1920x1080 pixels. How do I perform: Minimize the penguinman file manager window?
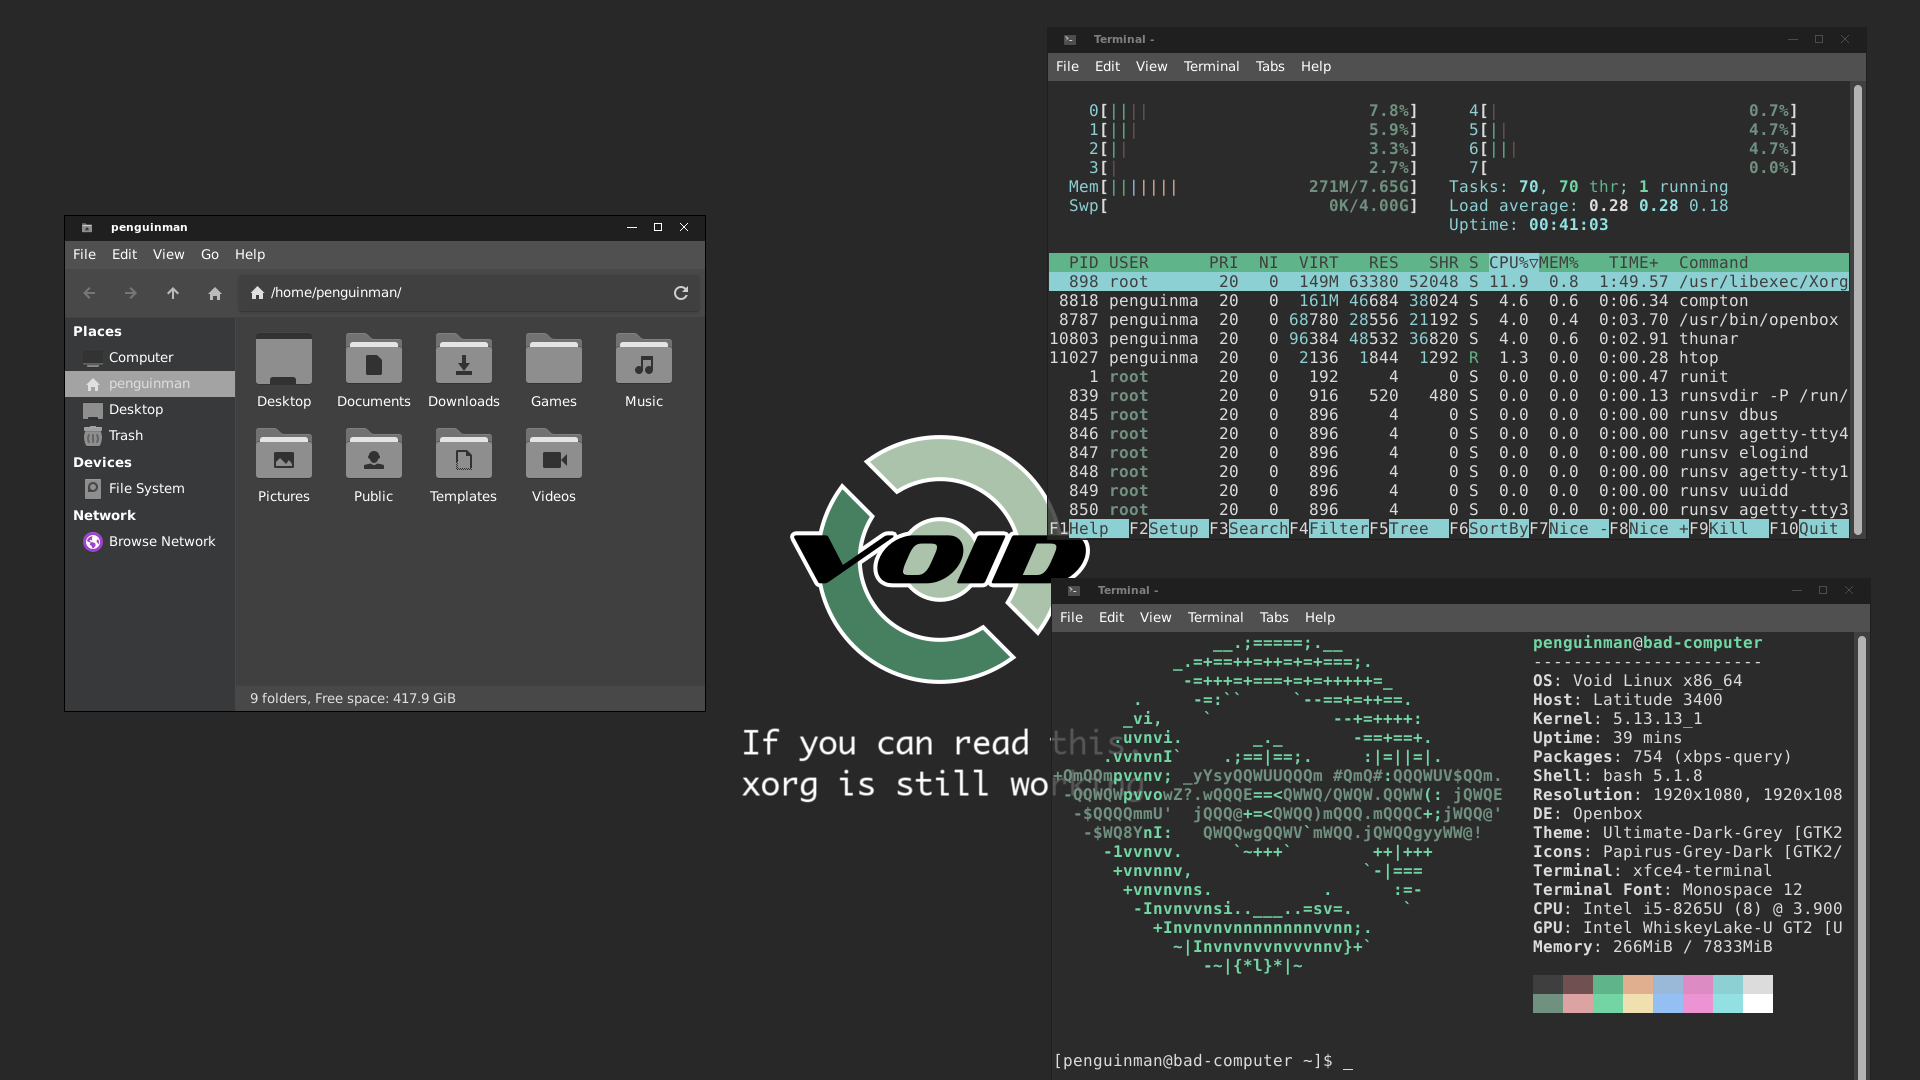click(x=632, y=228)
